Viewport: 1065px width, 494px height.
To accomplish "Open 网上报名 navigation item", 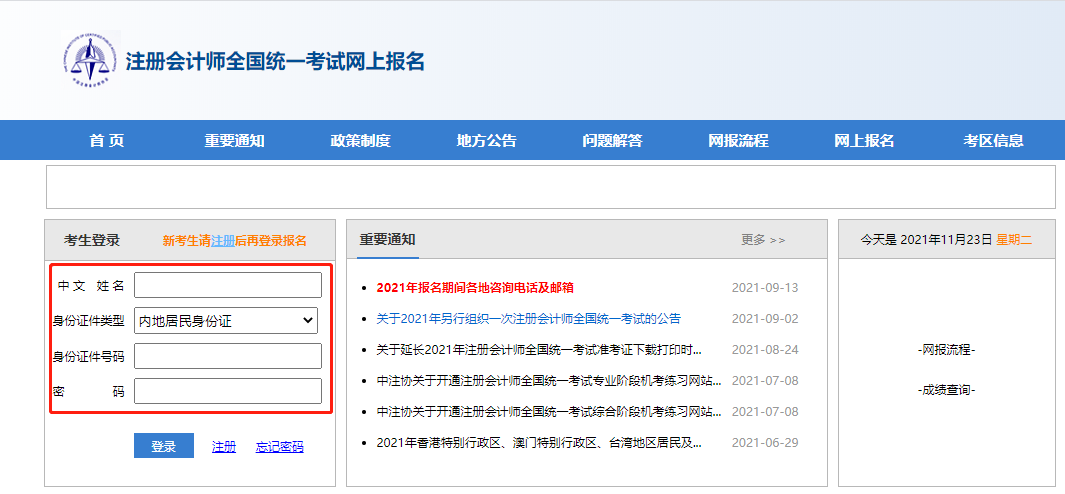I will [864, 141].
